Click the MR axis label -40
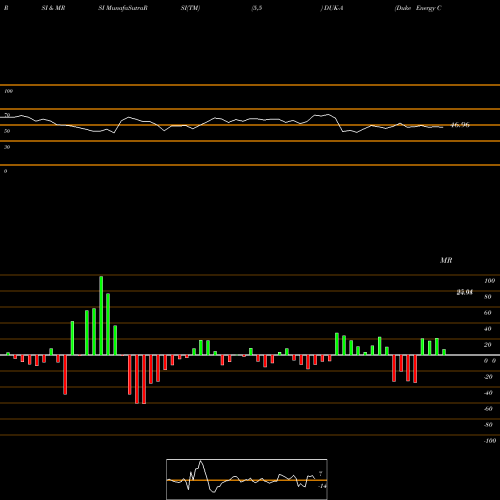The image size is (500, 500). tap(488, 393)
